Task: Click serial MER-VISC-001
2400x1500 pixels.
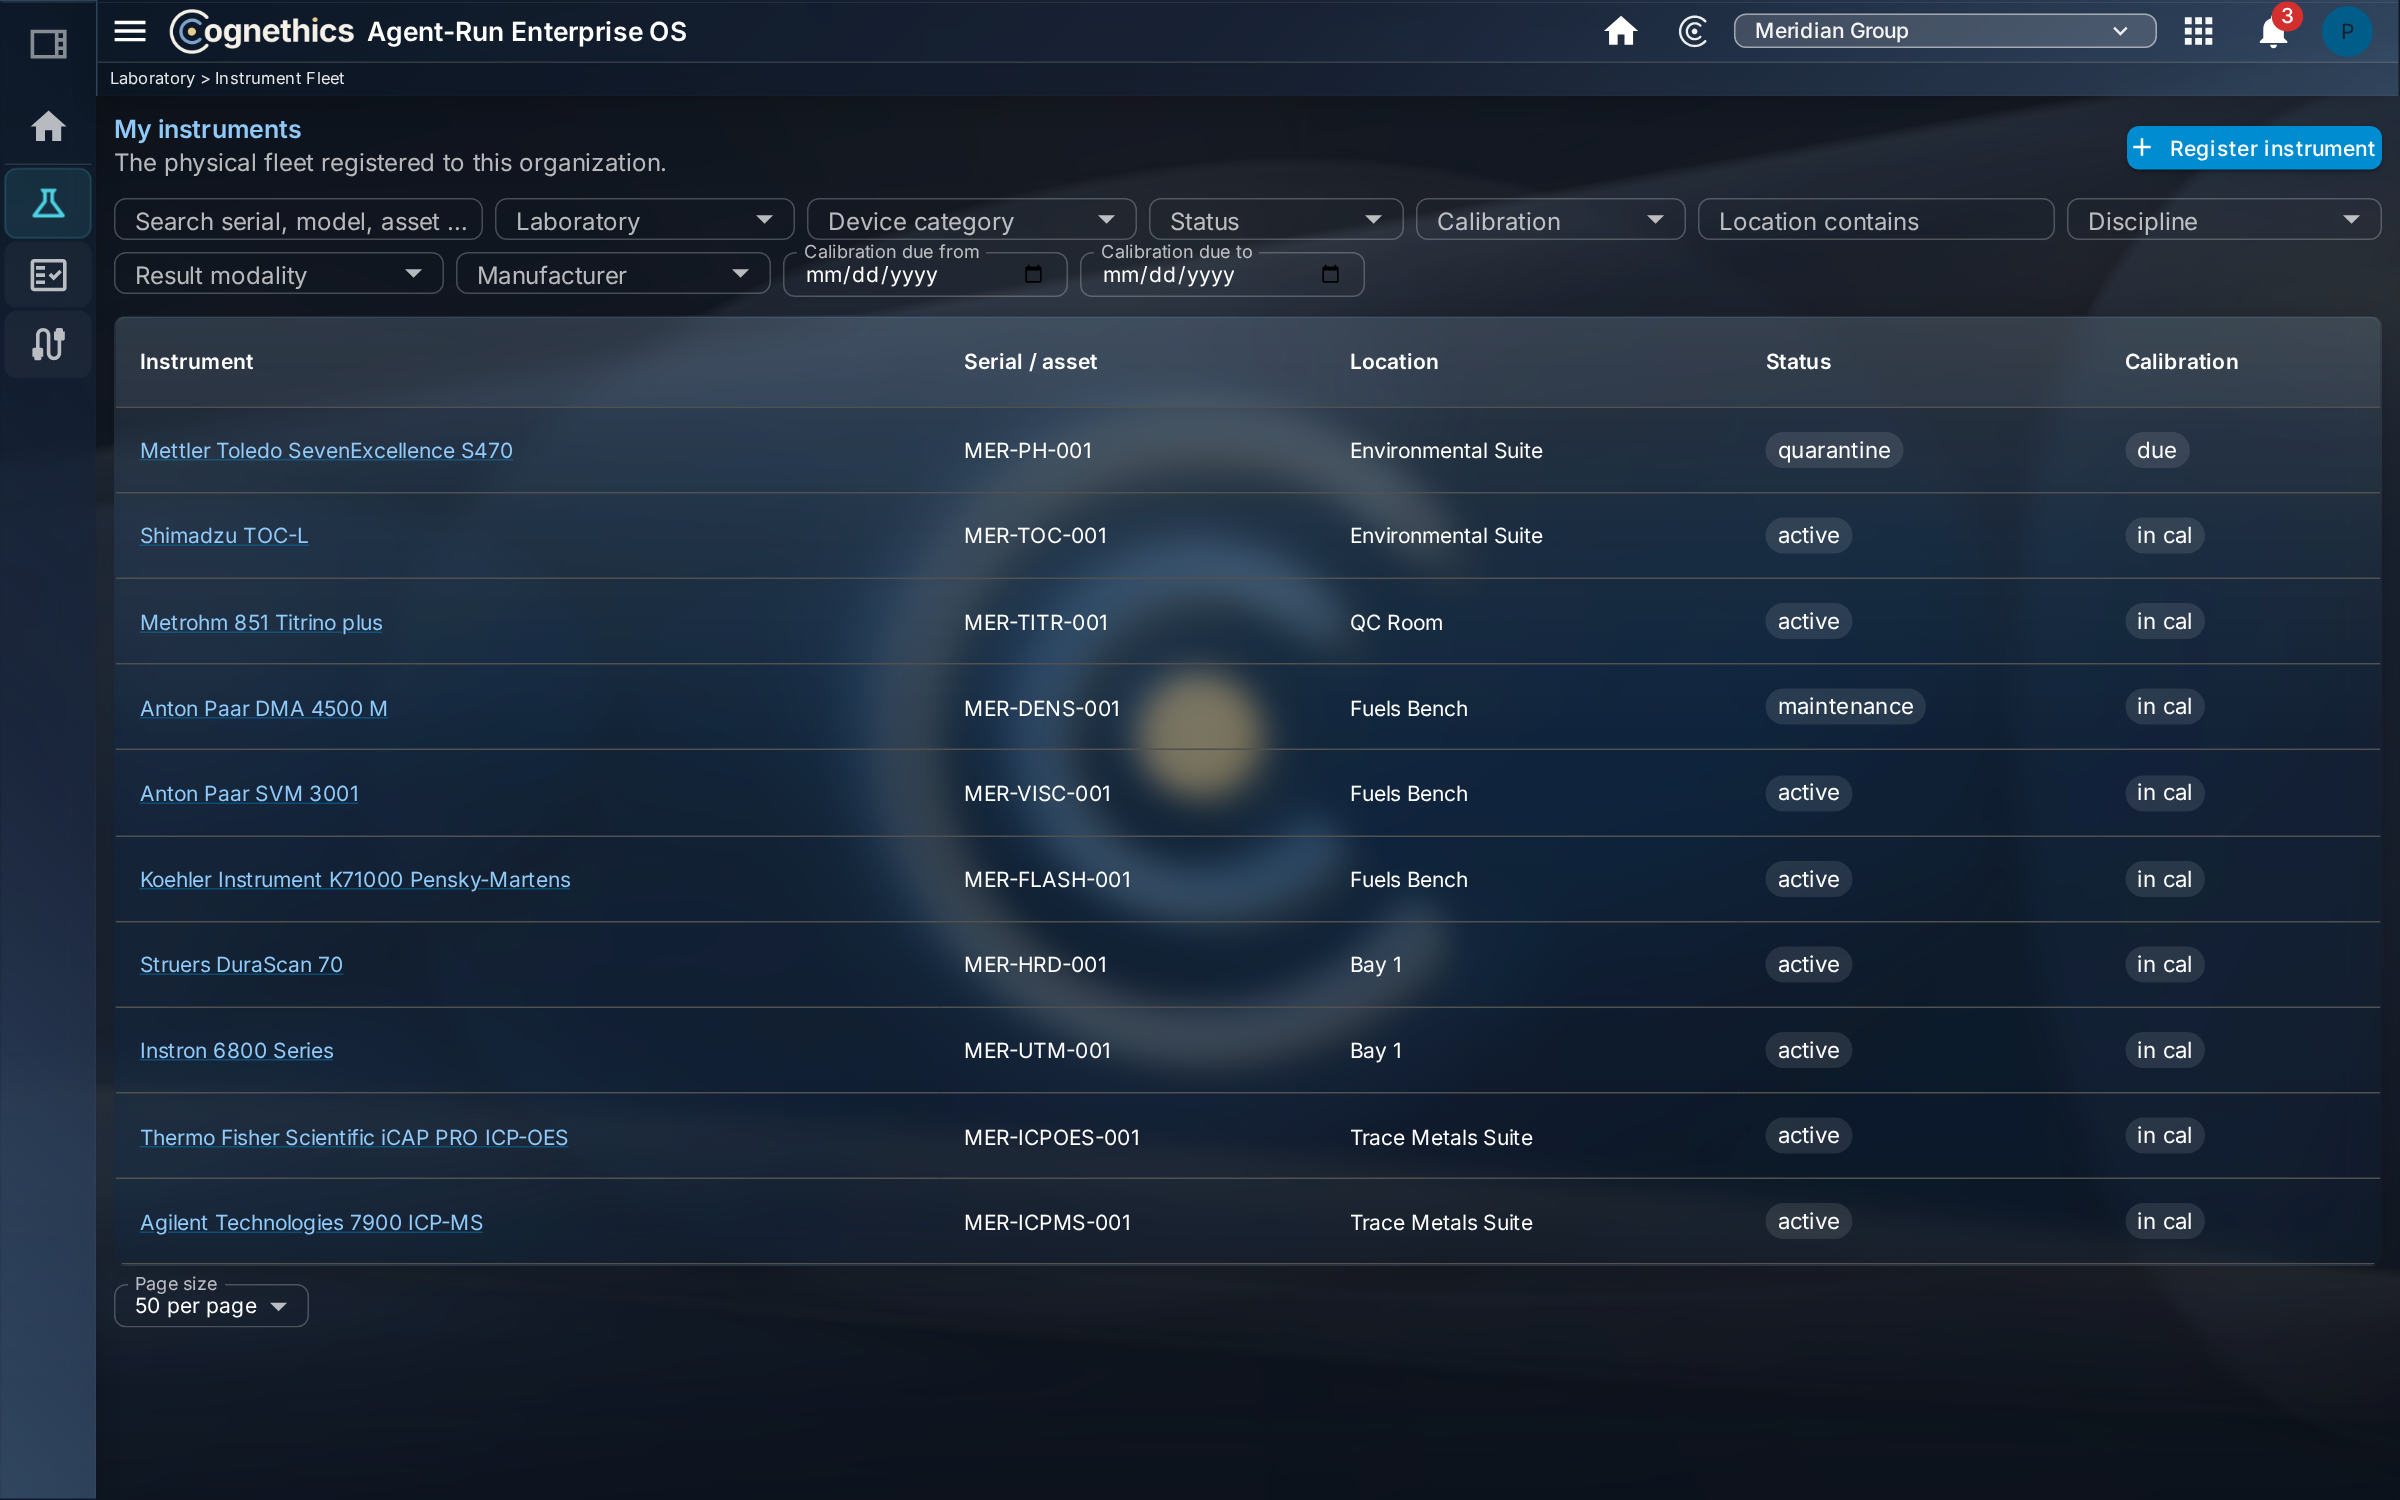Action: click(1037, 793)
